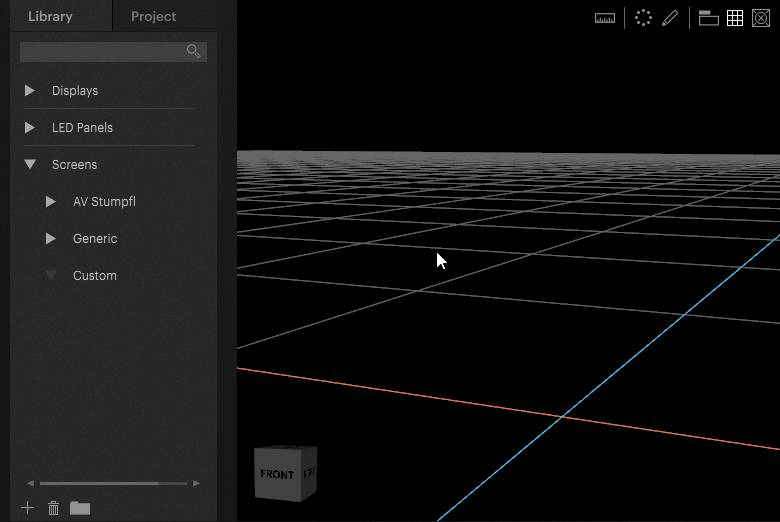Select the Displays tree label
The width and height of the screenshot is (780, 522).
75,91
